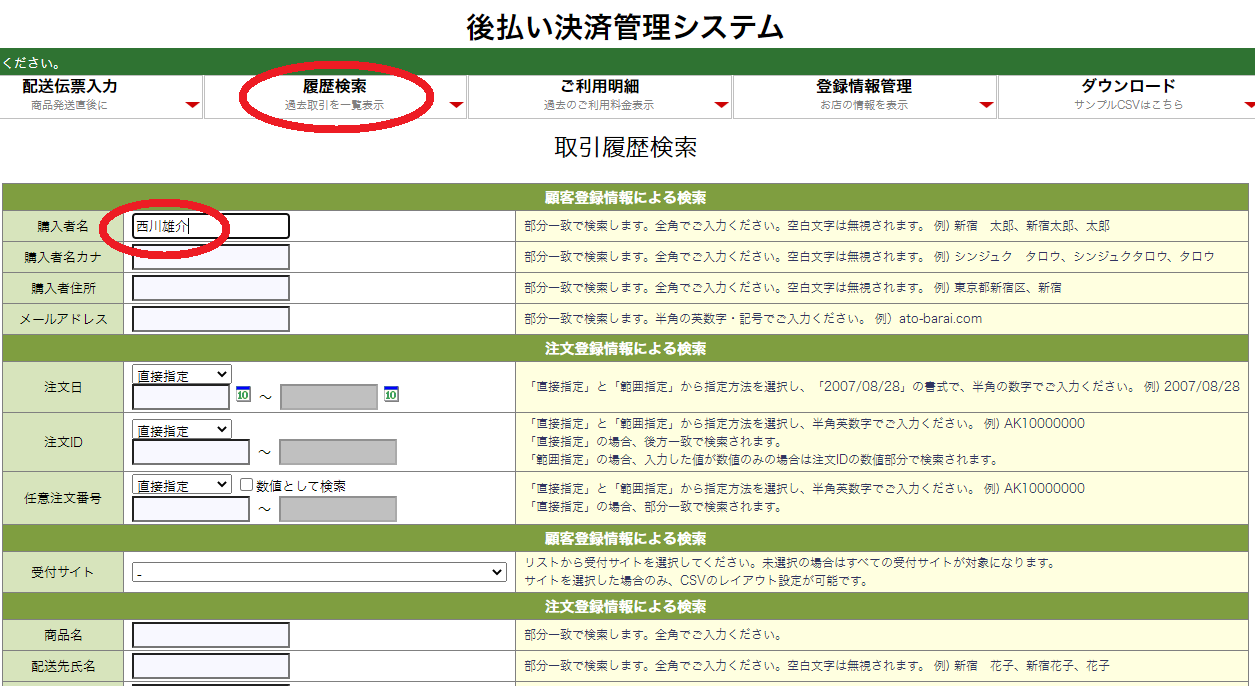1255x686 pixels.
Task: Click red arrow beside 履歴検索 menu
Action: (456, 105)
